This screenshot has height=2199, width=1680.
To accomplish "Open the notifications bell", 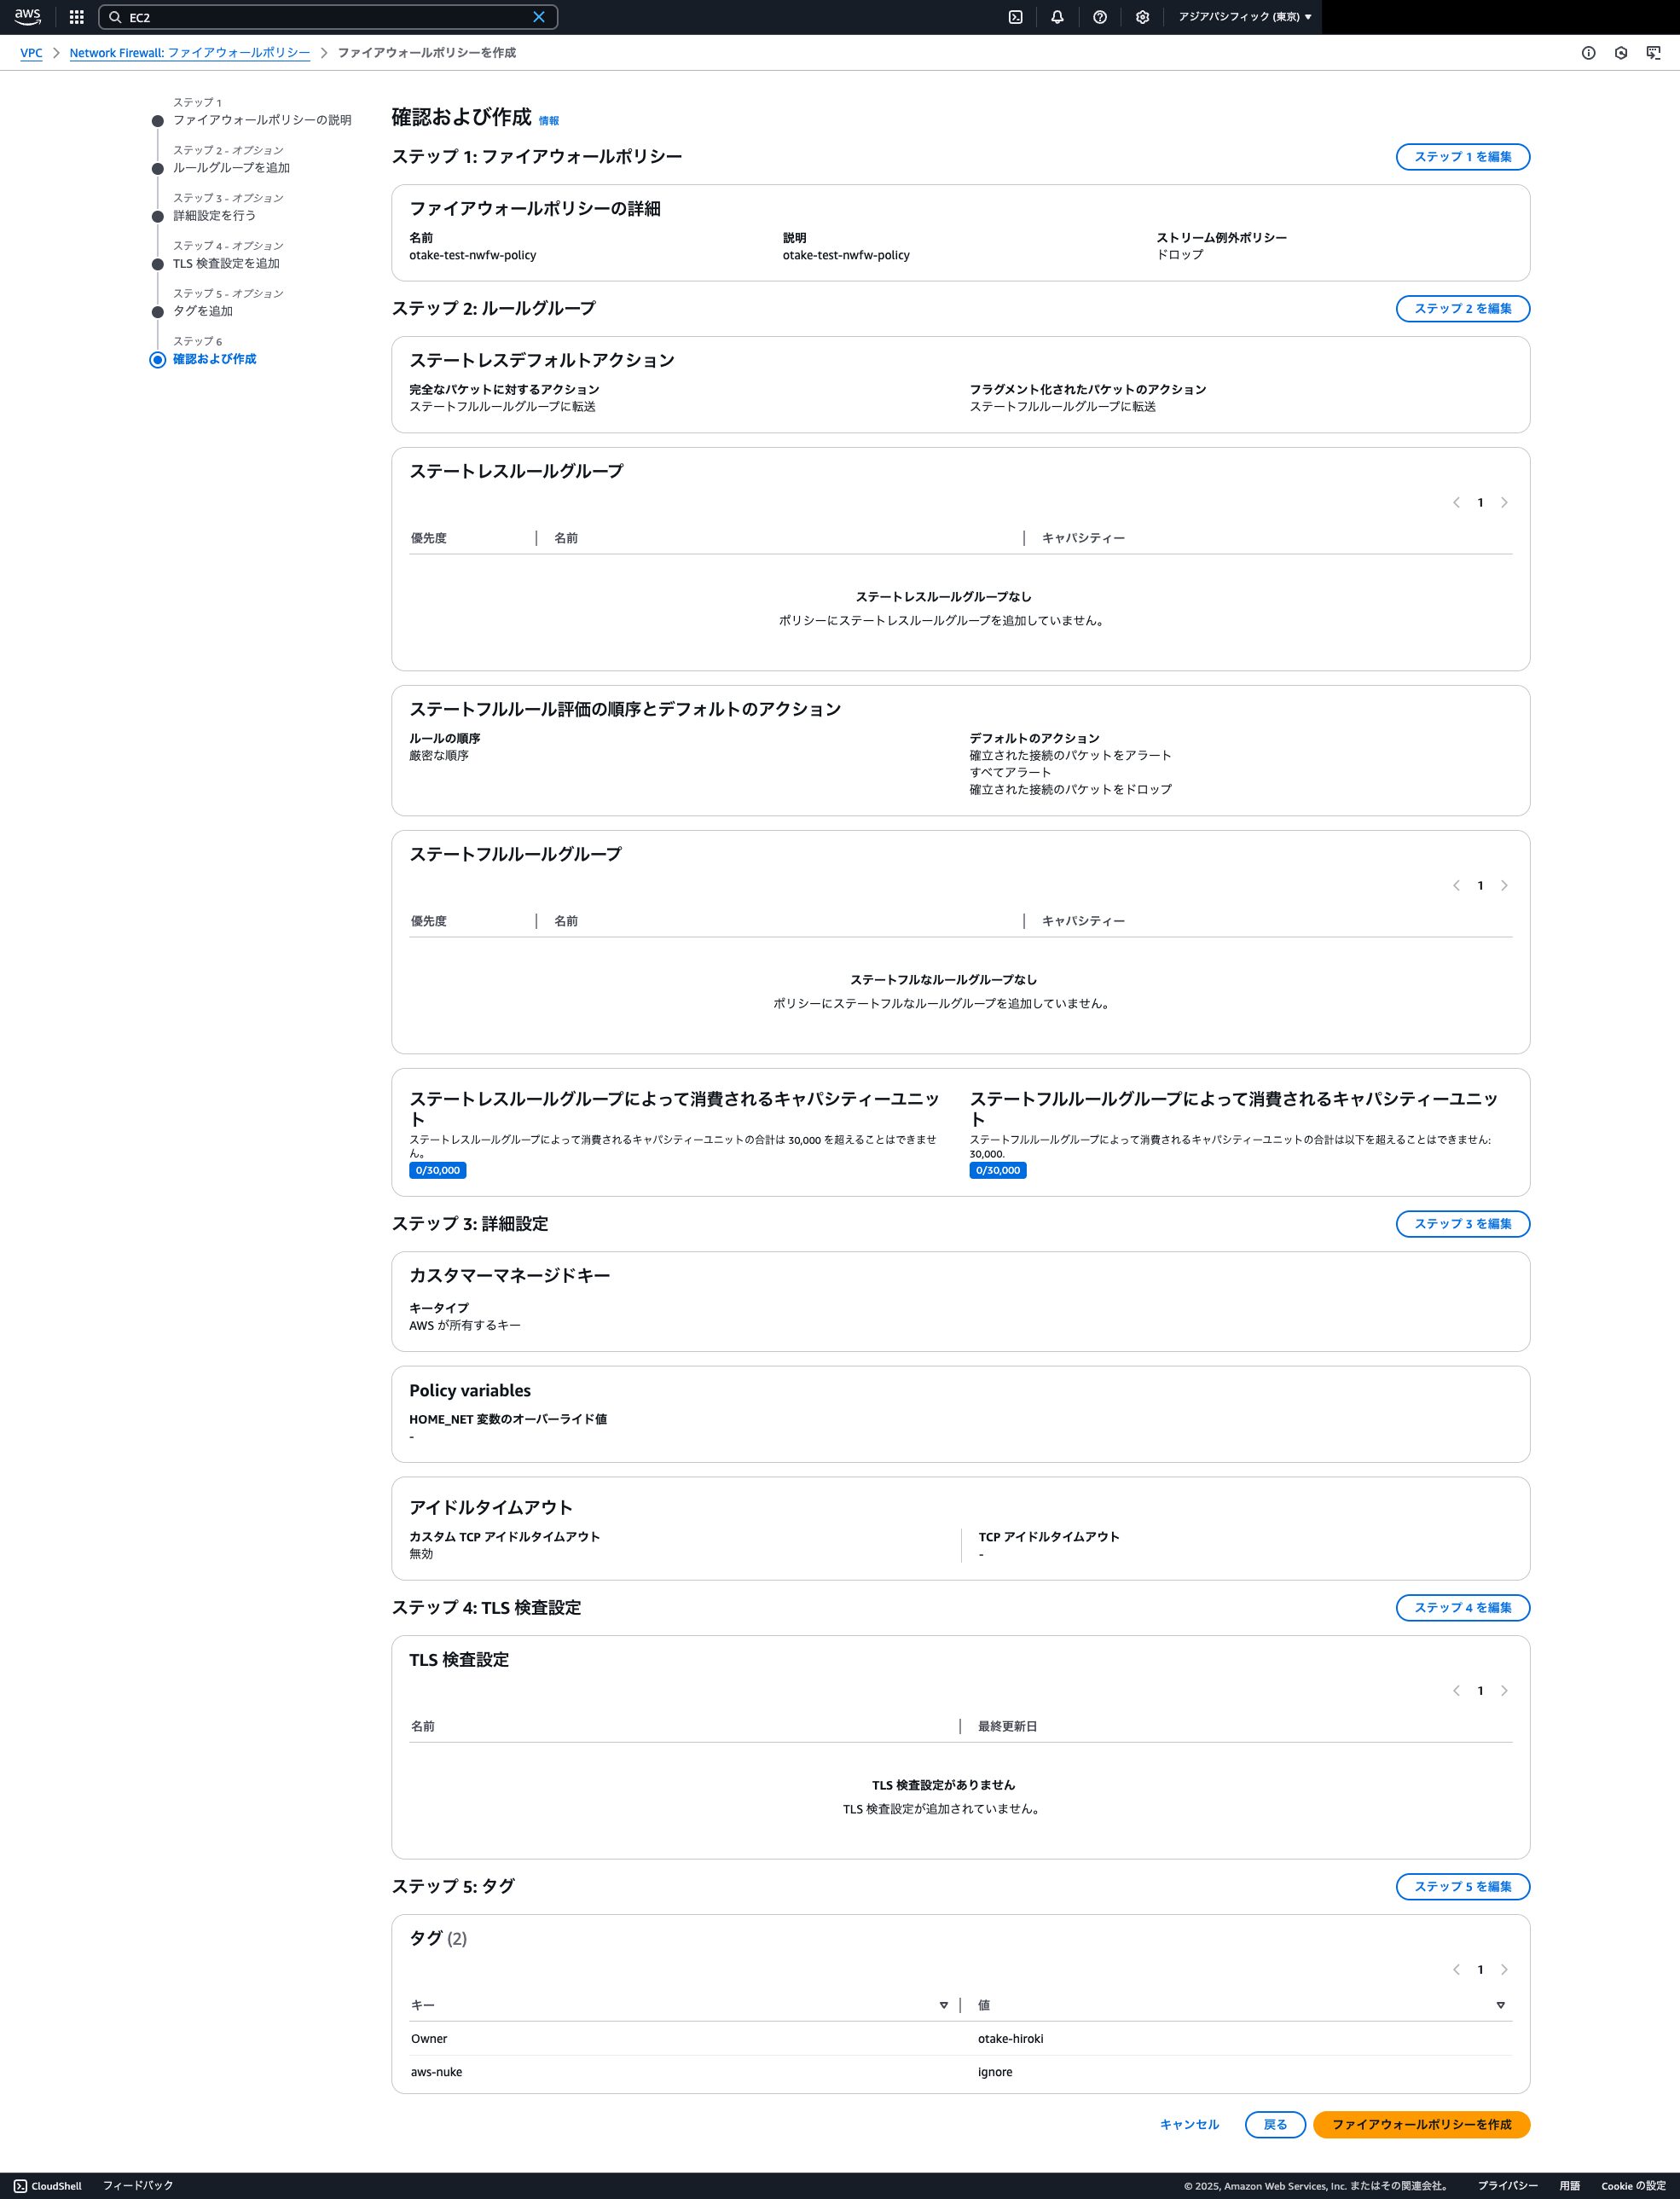I will click(1057, 17).
